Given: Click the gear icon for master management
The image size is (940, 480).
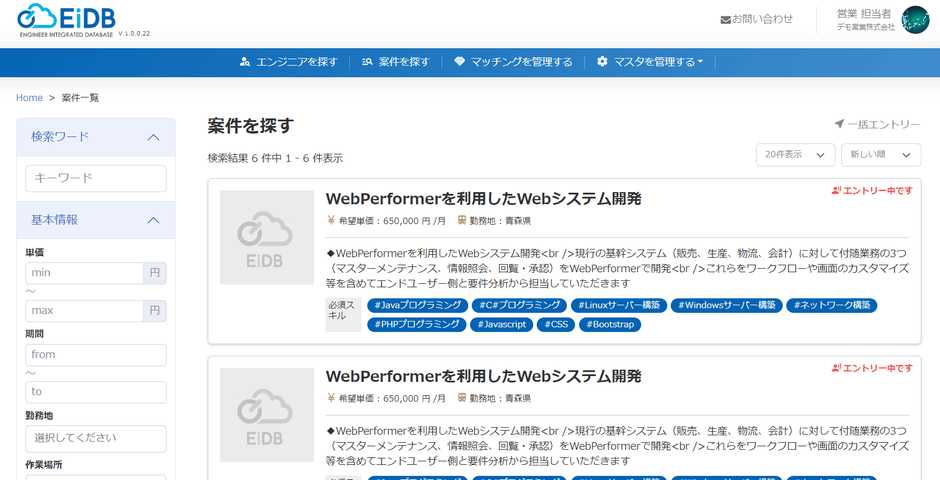Looking at the screenshot, I should (602, 62).
